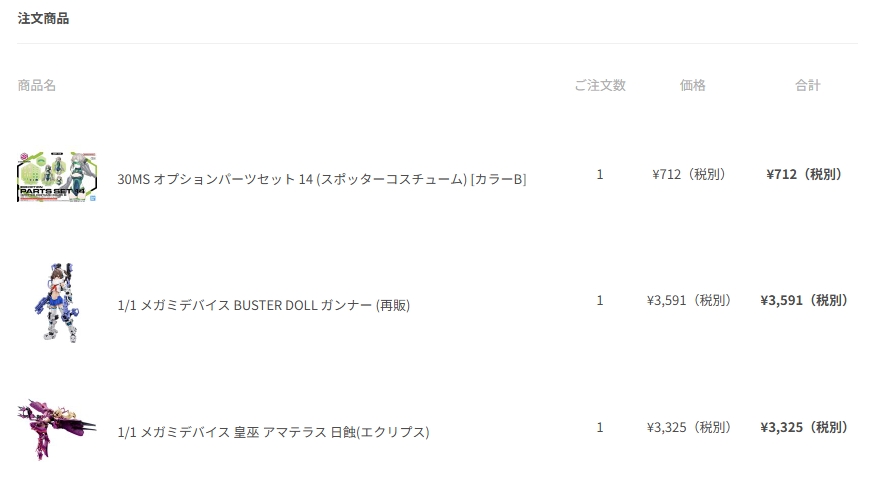Screen dimensions: 869x486
Task: Click the 30MS Option Parts Set 14 thumbnail
Action: coord(57,177)
